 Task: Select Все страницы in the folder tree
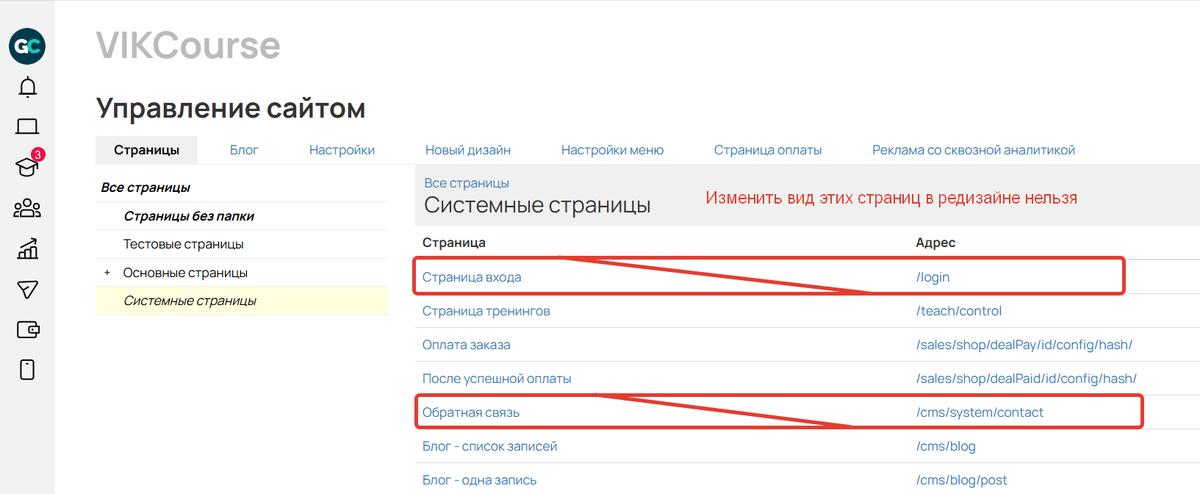146,187
